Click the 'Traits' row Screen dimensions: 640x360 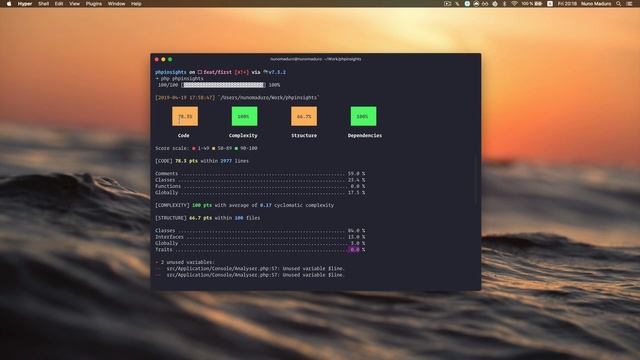260,249
